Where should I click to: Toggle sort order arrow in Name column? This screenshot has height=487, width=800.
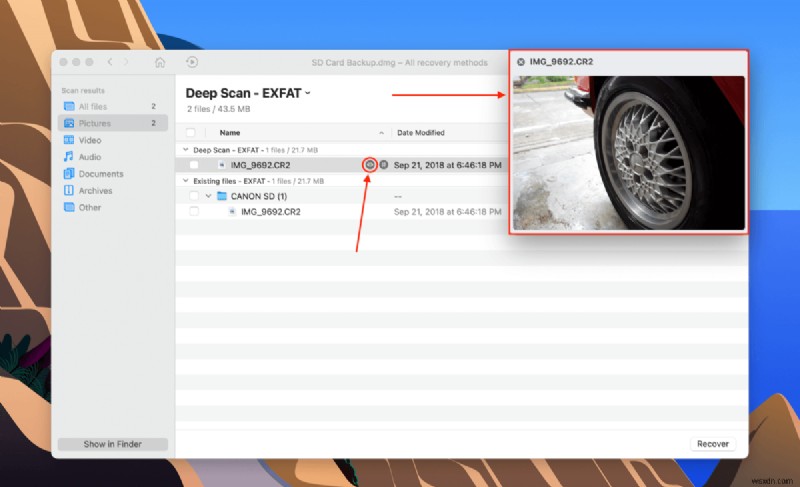382,133
